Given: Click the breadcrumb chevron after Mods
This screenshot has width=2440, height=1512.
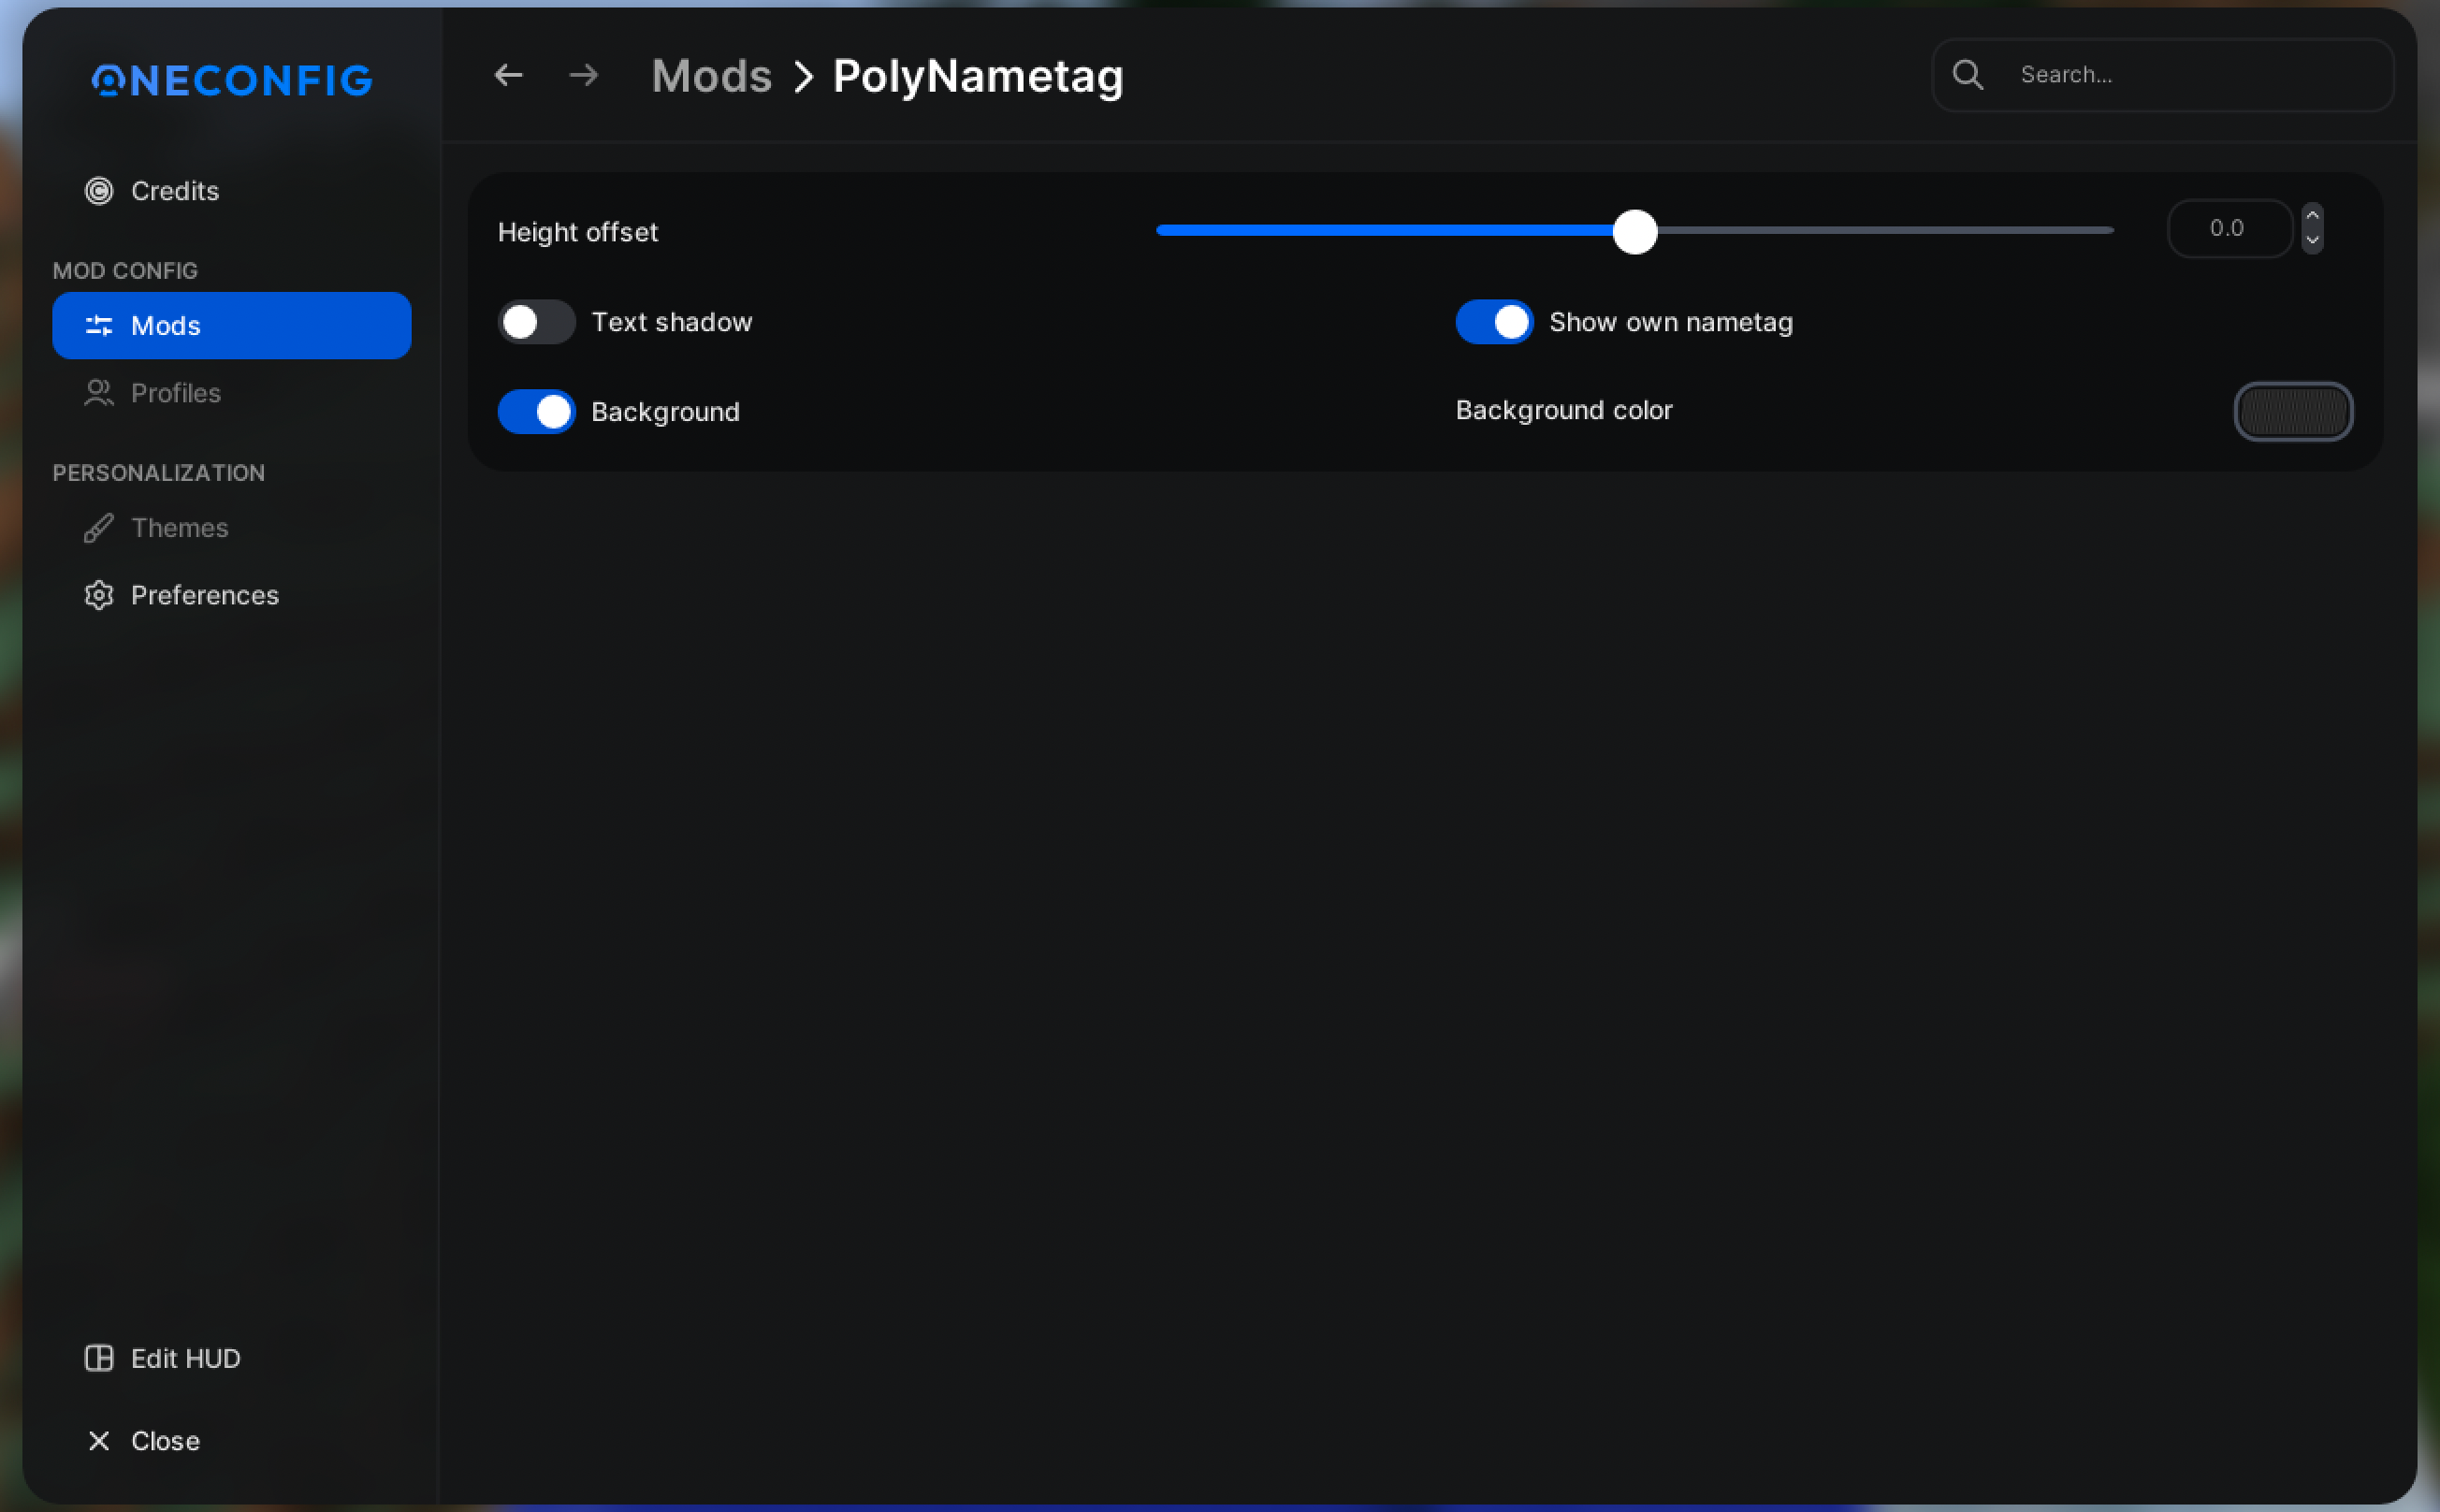Looking at the screenshot, I should coord(803,76).
